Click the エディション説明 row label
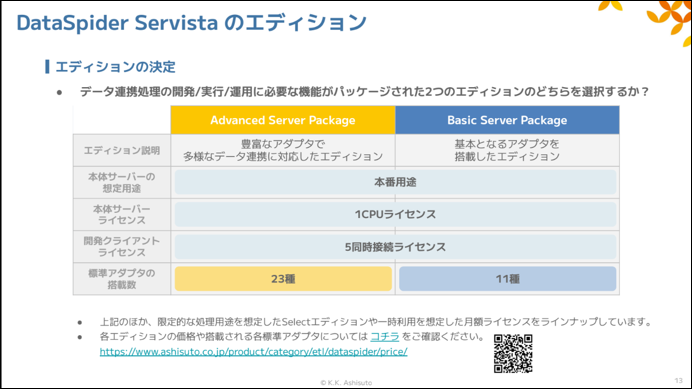Screen dimensions: 692x389 coord(122,151)
